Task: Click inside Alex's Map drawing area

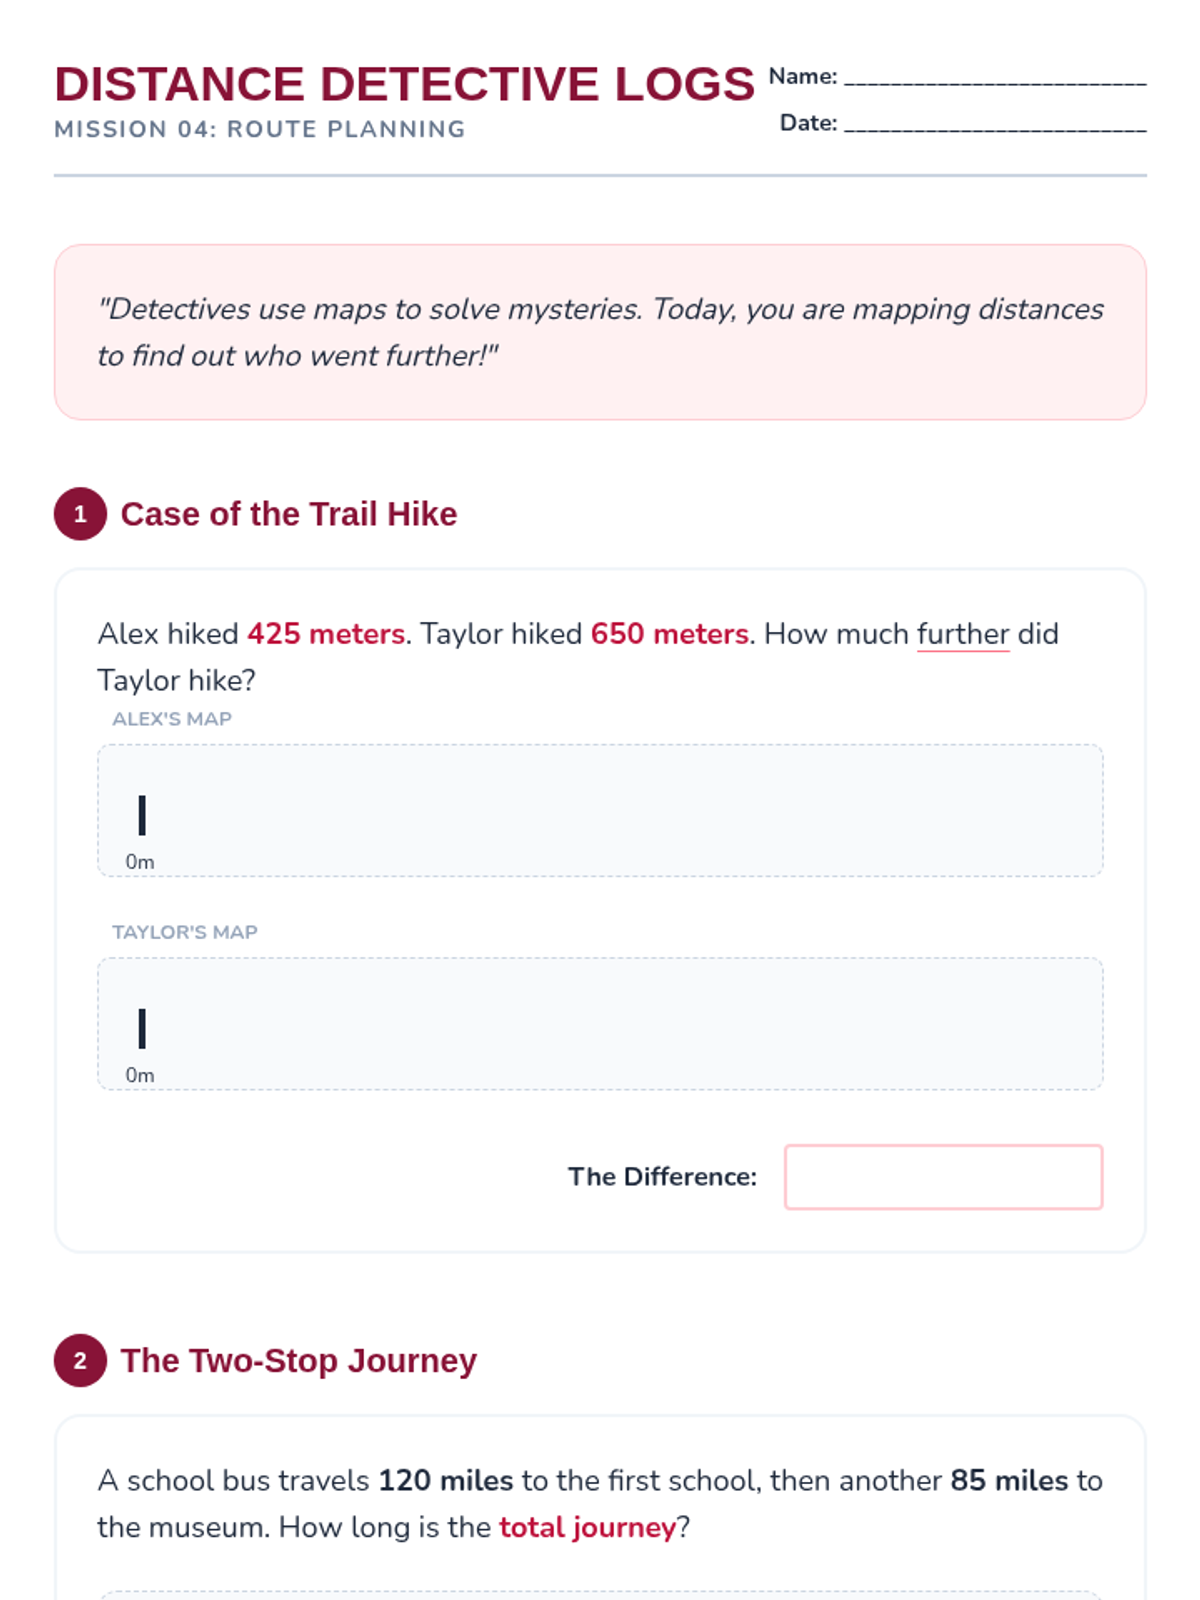Action: pos(600,810)
